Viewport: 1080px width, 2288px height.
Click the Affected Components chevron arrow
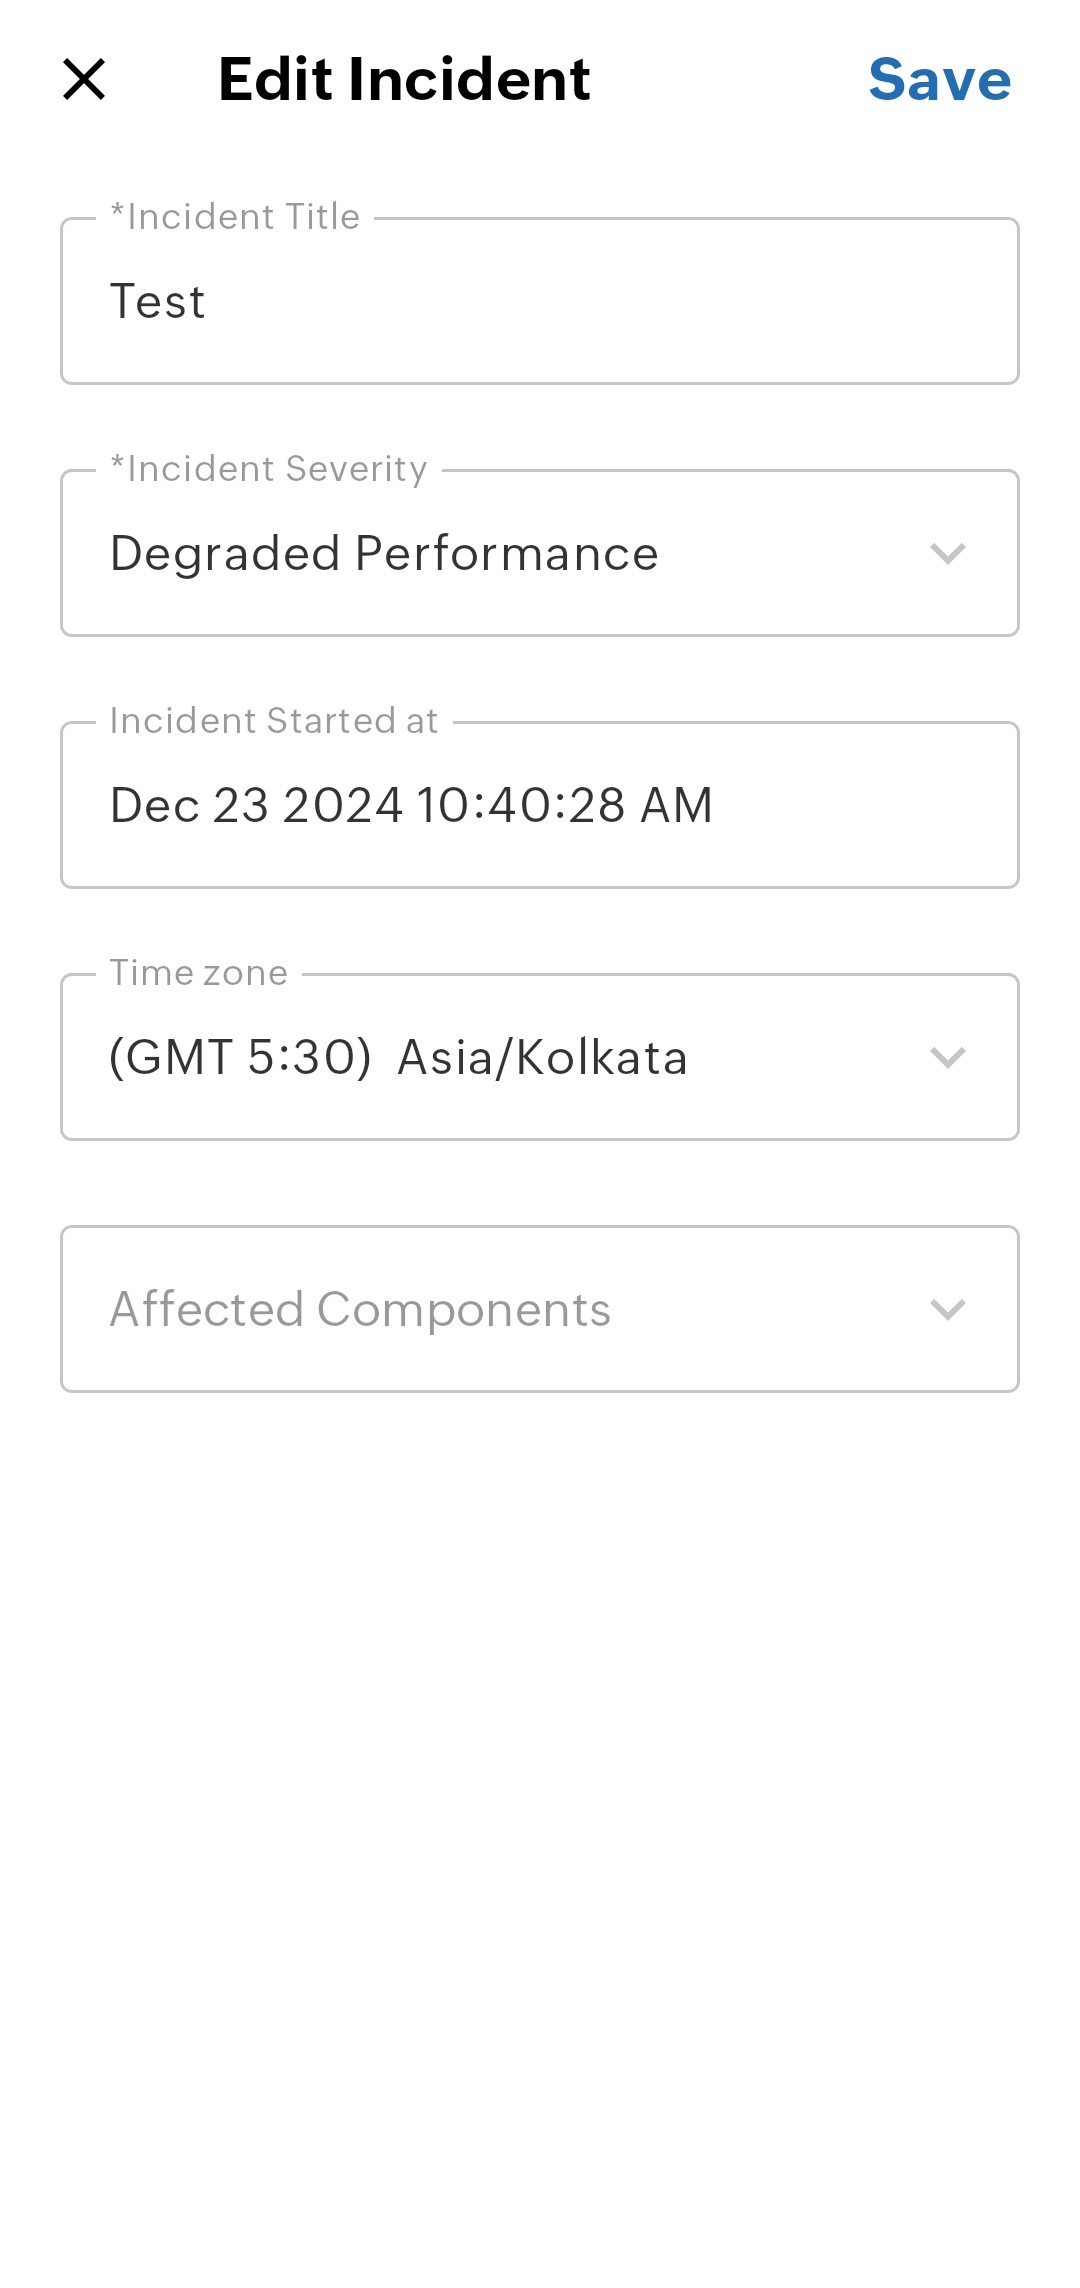947,1310
